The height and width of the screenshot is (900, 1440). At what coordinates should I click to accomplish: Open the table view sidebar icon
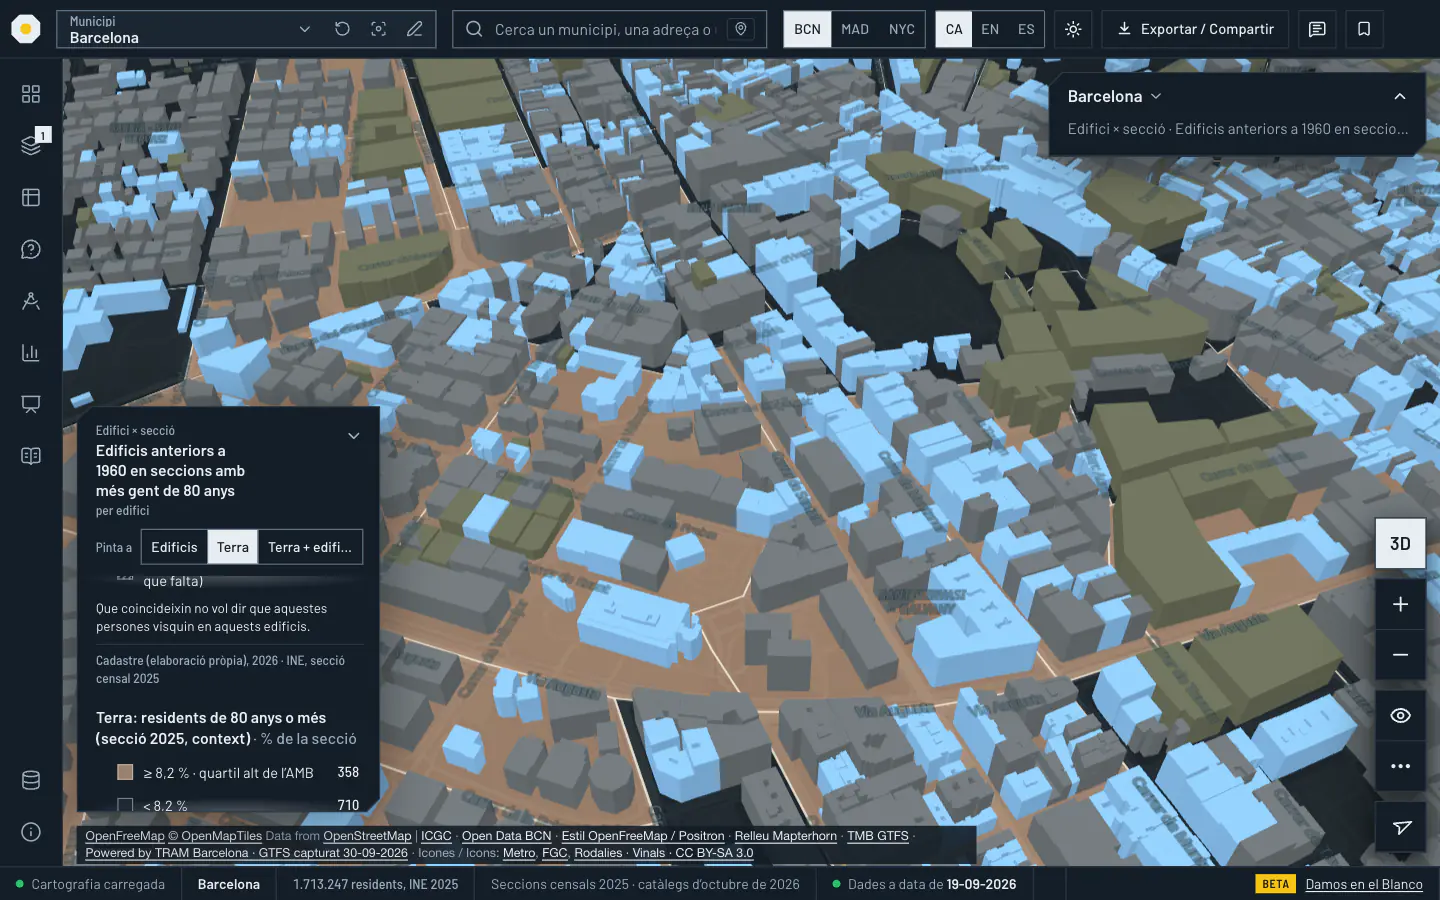pyautogui.click(x=31, y=197)
